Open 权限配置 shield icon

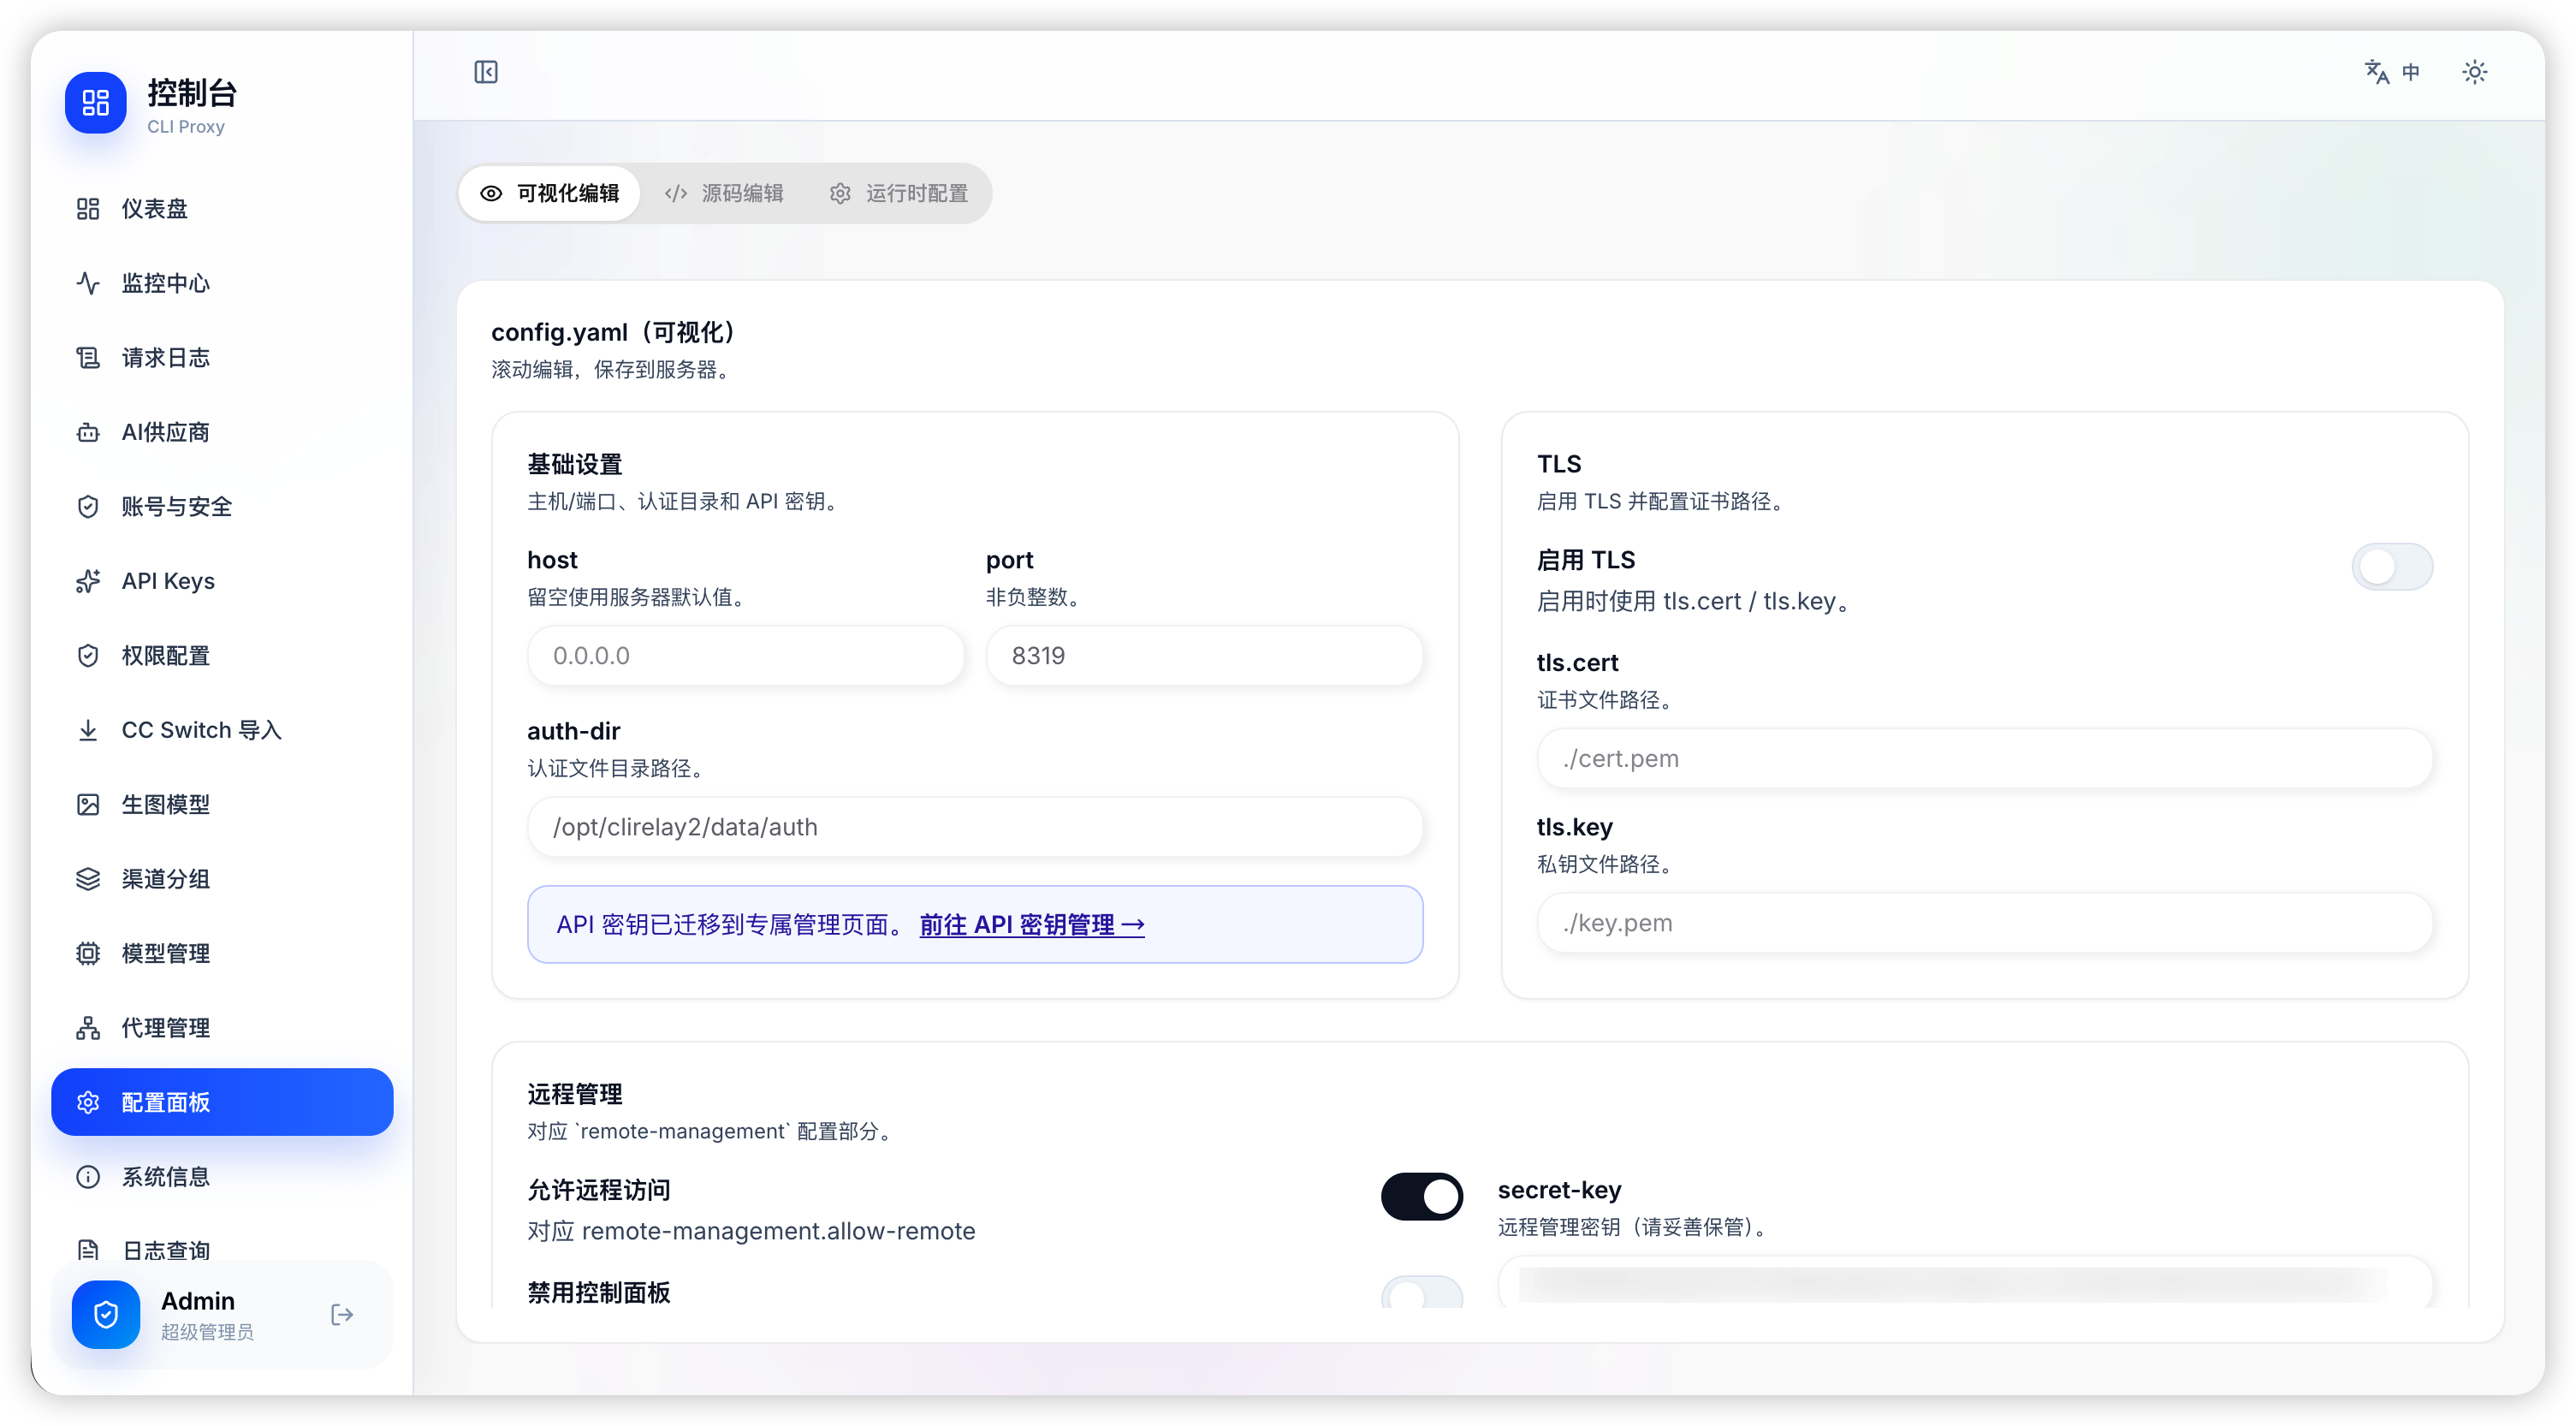coord(88,655)
